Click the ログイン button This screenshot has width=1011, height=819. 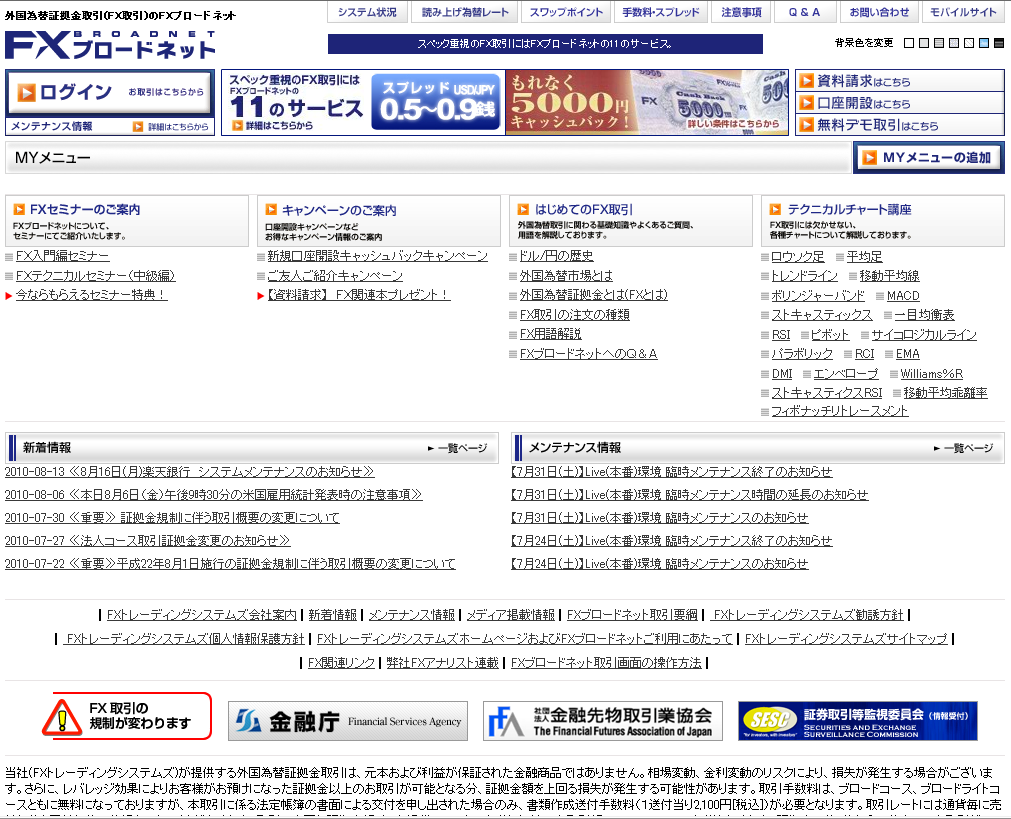pyautogui.click(x=110, y=93)
